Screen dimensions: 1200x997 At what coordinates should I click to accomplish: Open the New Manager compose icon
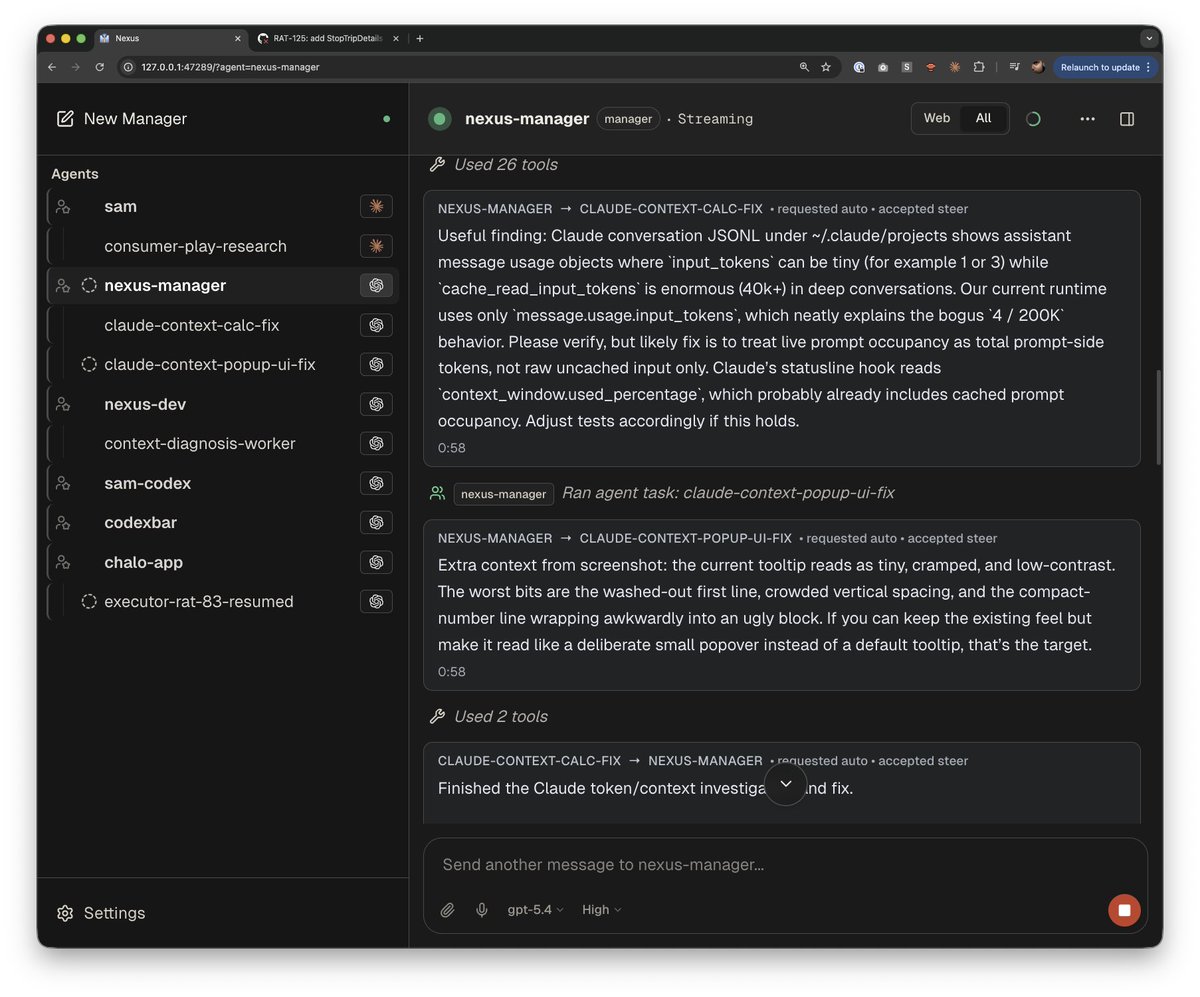(x=63, y=118)
